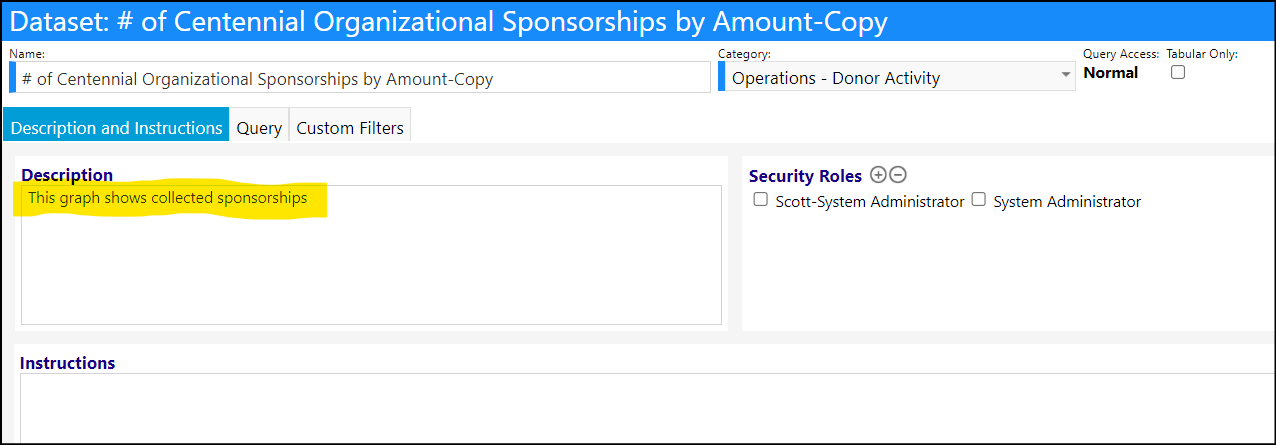Place cursor in the highlighted description text

tap(167, 198)
